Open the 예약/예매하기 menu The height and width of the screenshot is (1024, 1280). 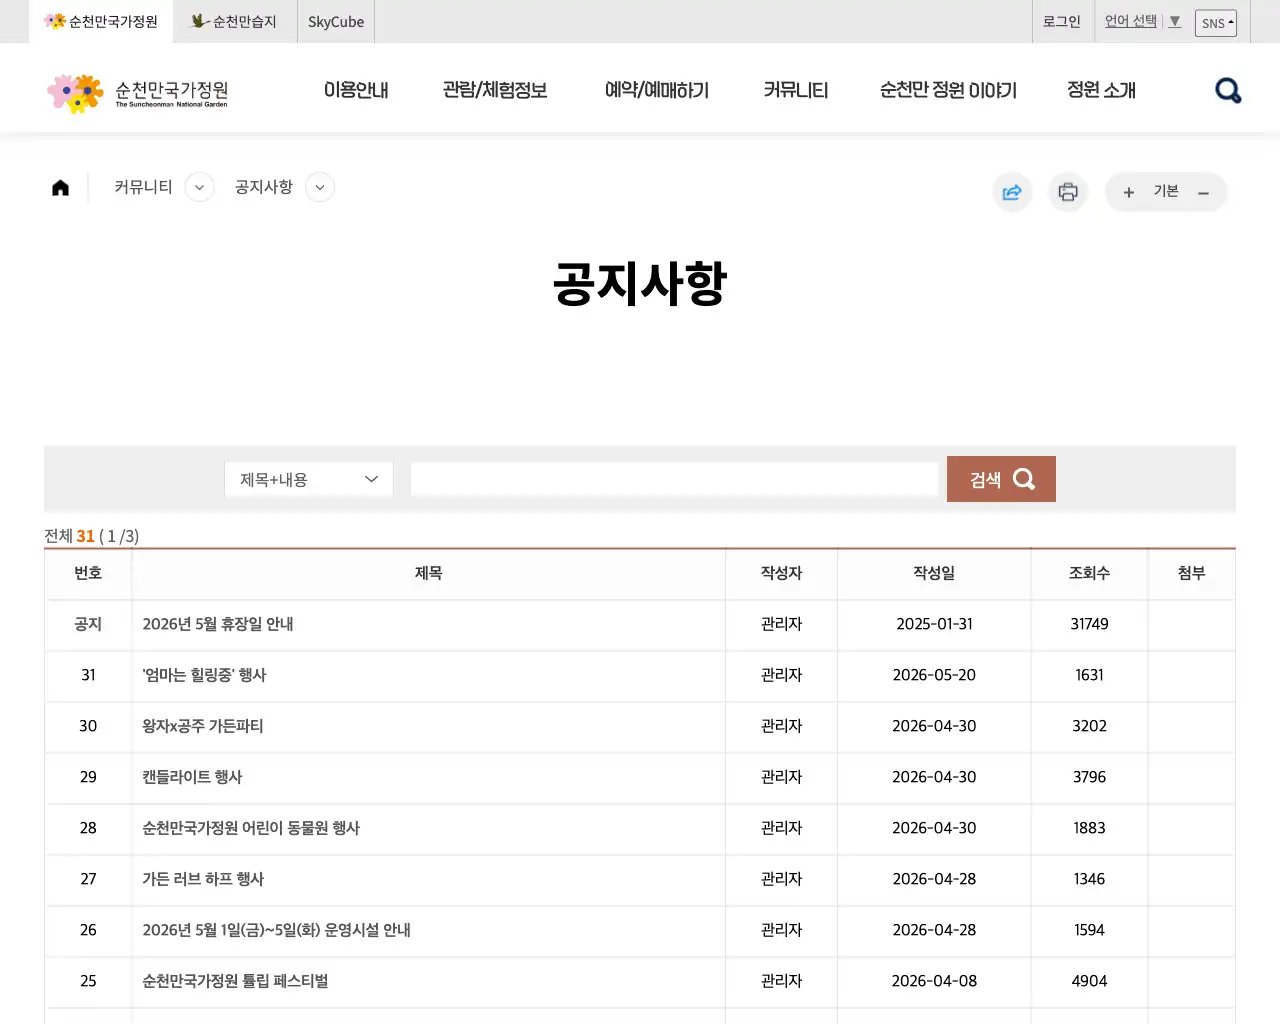pos(657,90)
